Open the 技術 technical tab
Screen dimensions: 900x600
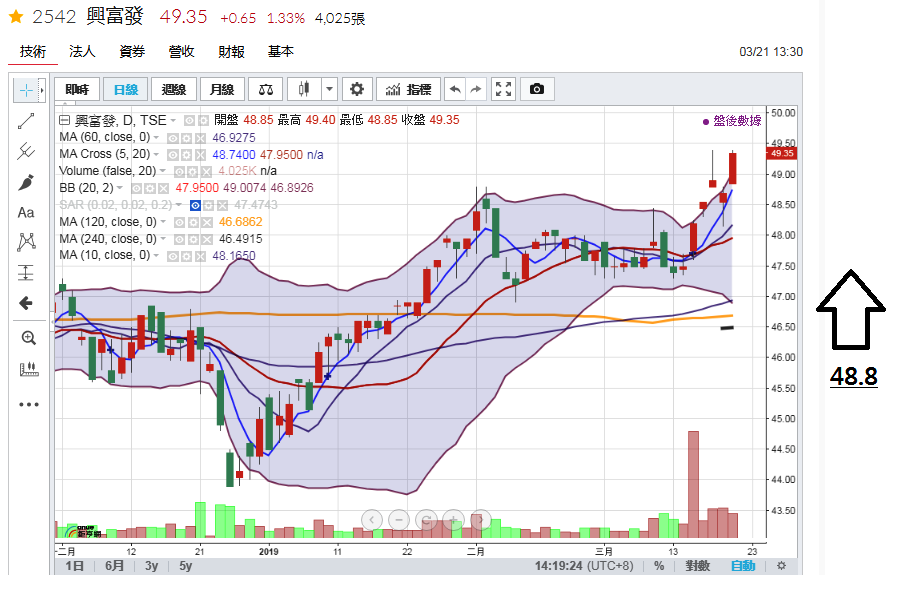pos(33,52)
